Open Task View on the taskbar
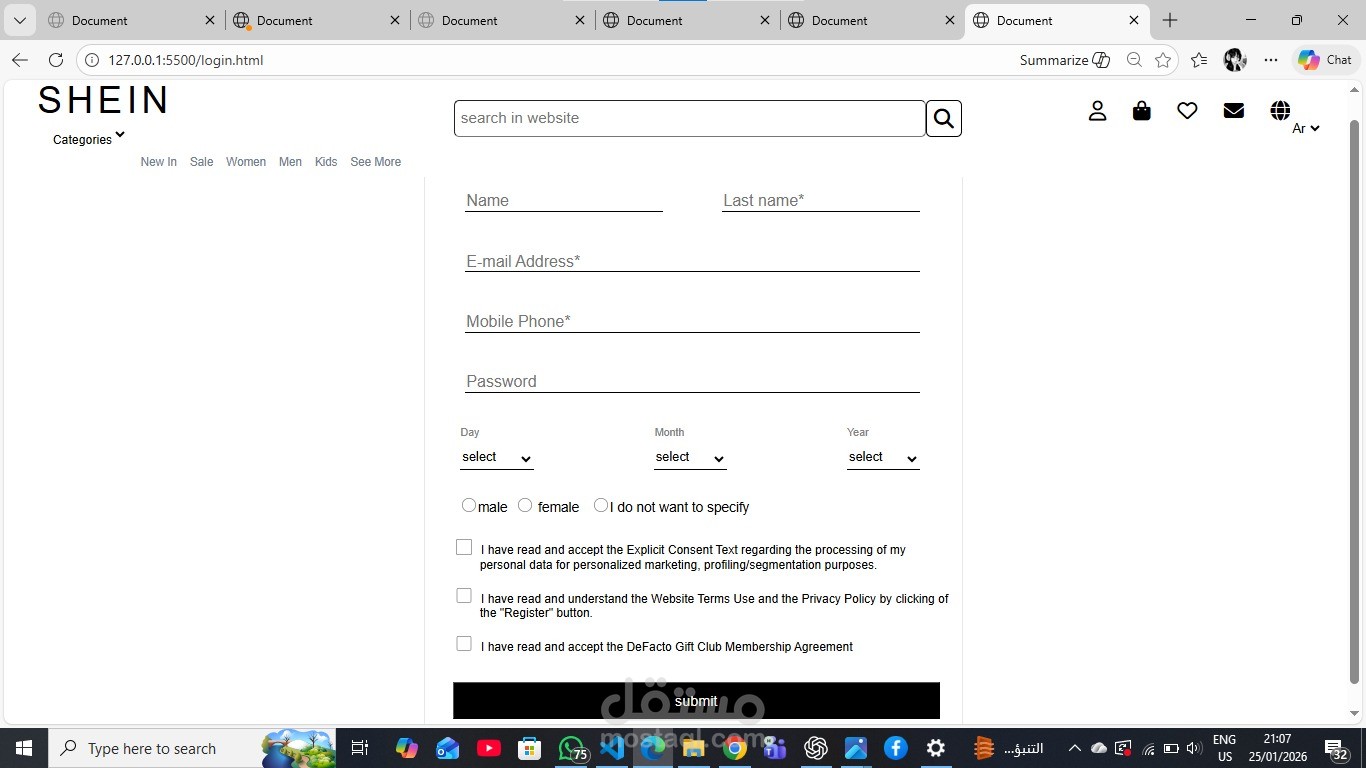This screenshot has height=768, width=1366. point(360,748)
